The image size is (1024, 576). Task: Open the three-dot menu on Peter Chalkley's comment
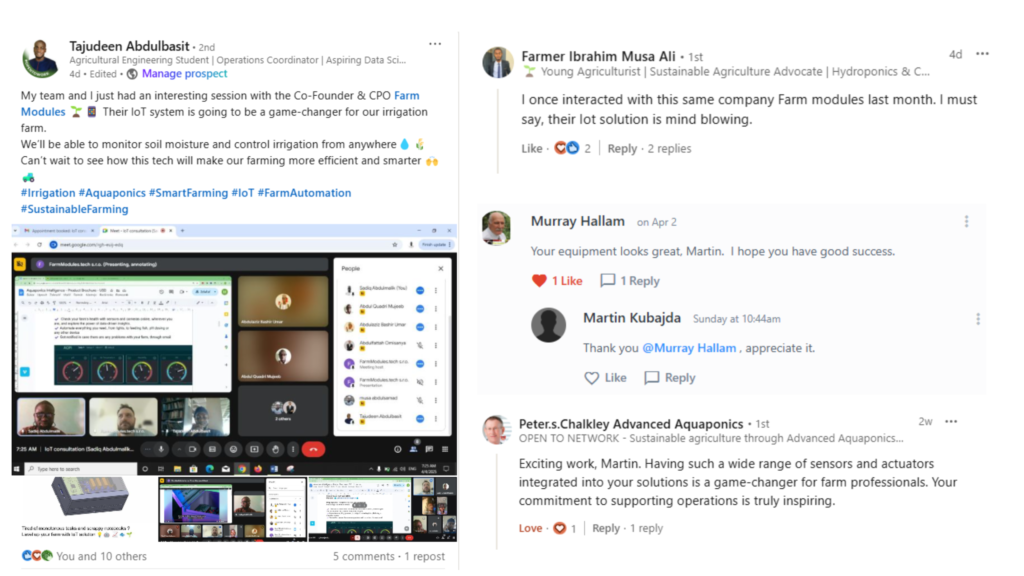point(951,422)
